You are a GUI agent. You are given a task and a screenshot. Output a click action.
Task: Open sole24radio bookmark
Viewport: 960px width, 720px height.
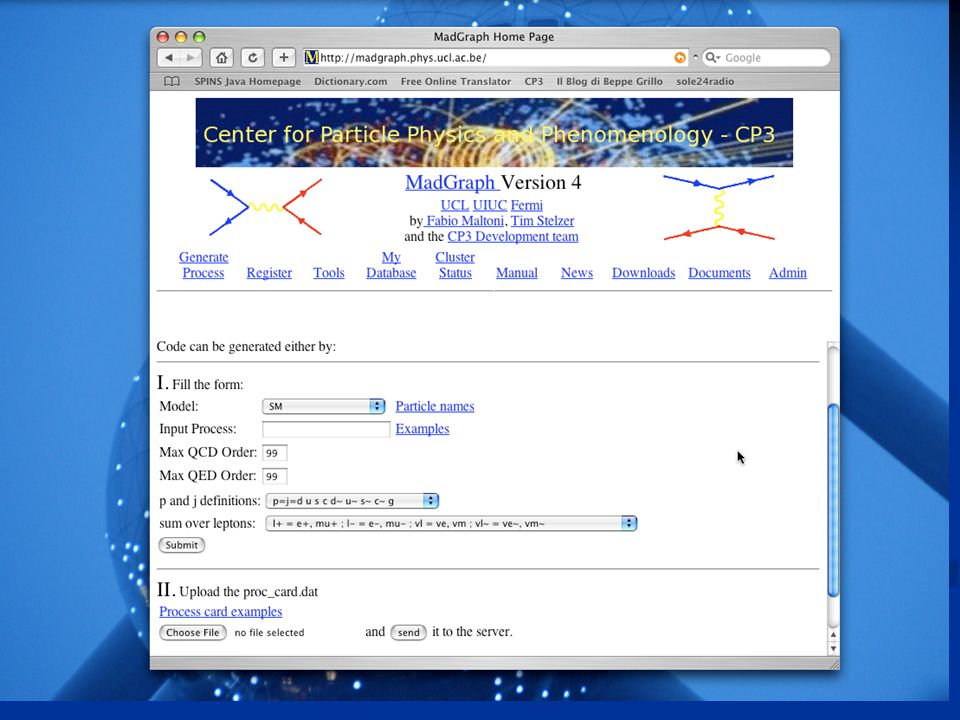point(705,81)
